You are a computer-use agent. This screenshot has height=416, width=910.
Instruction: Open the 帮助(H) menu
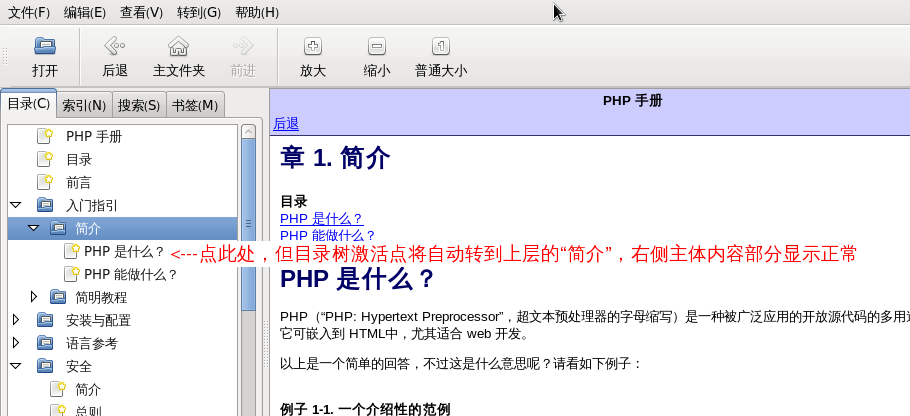point(257,12)
